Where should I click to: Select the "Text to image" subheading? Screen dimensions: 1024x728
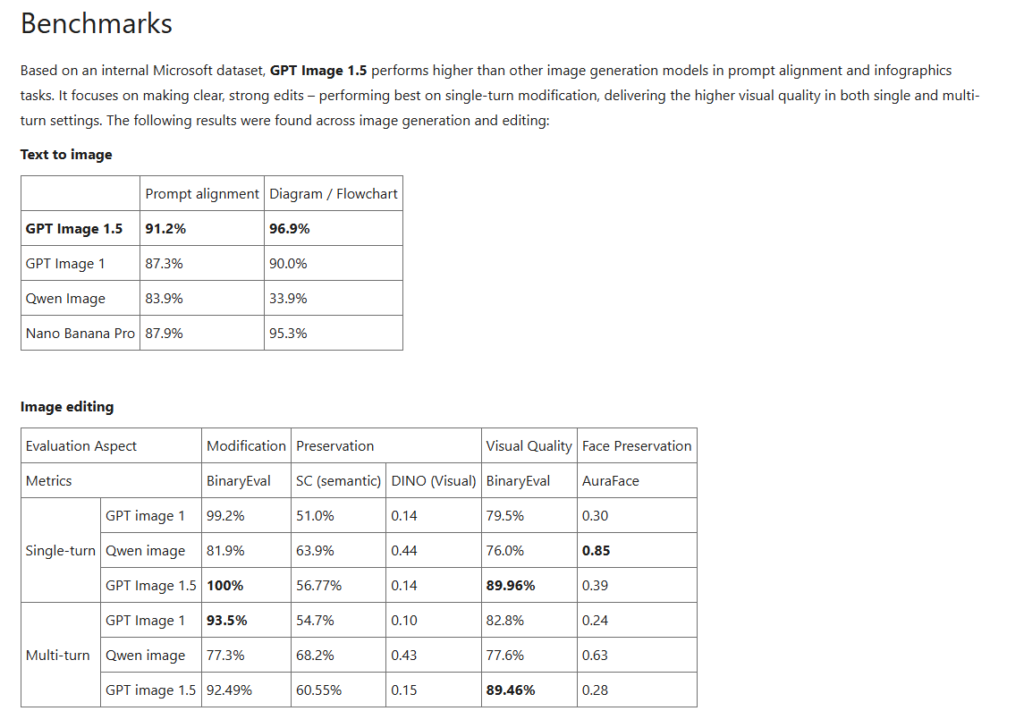click(x=66, y=155)
